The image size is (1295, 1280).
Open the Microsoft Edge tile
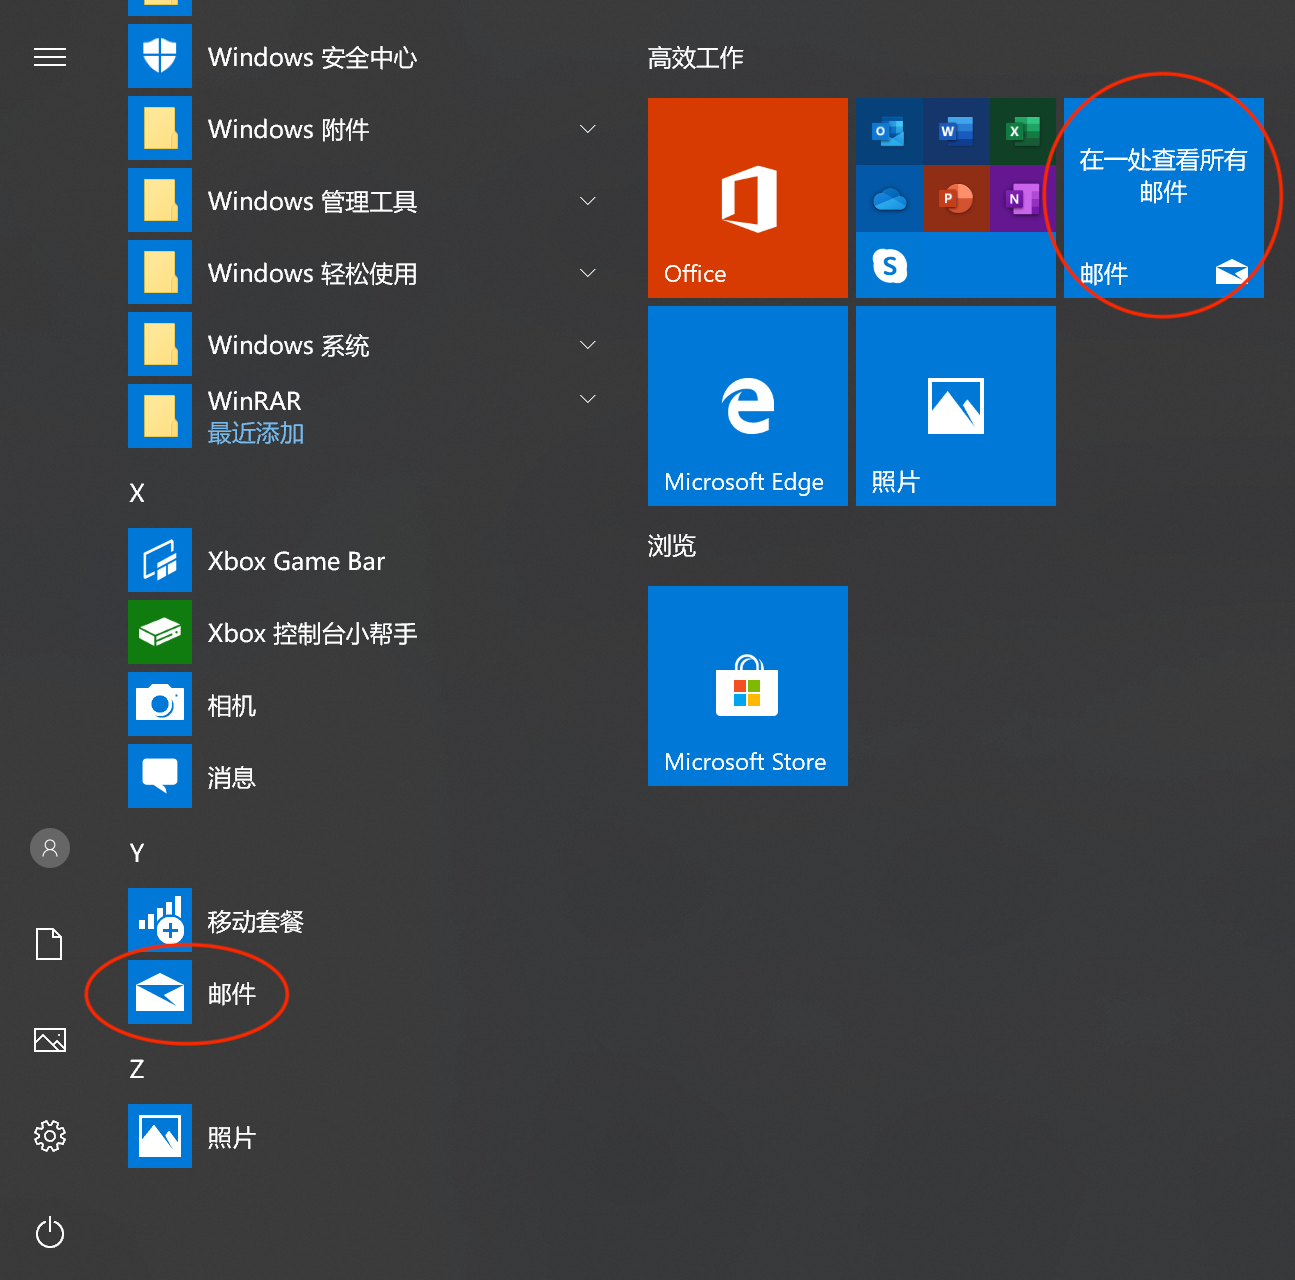tap(747, 406)
